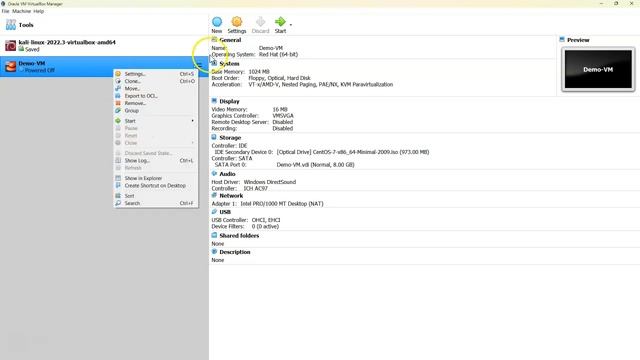The image size is (640, 360).
Task: Choose Show in Explorer menu entry
Action: [x=156, y=178]
